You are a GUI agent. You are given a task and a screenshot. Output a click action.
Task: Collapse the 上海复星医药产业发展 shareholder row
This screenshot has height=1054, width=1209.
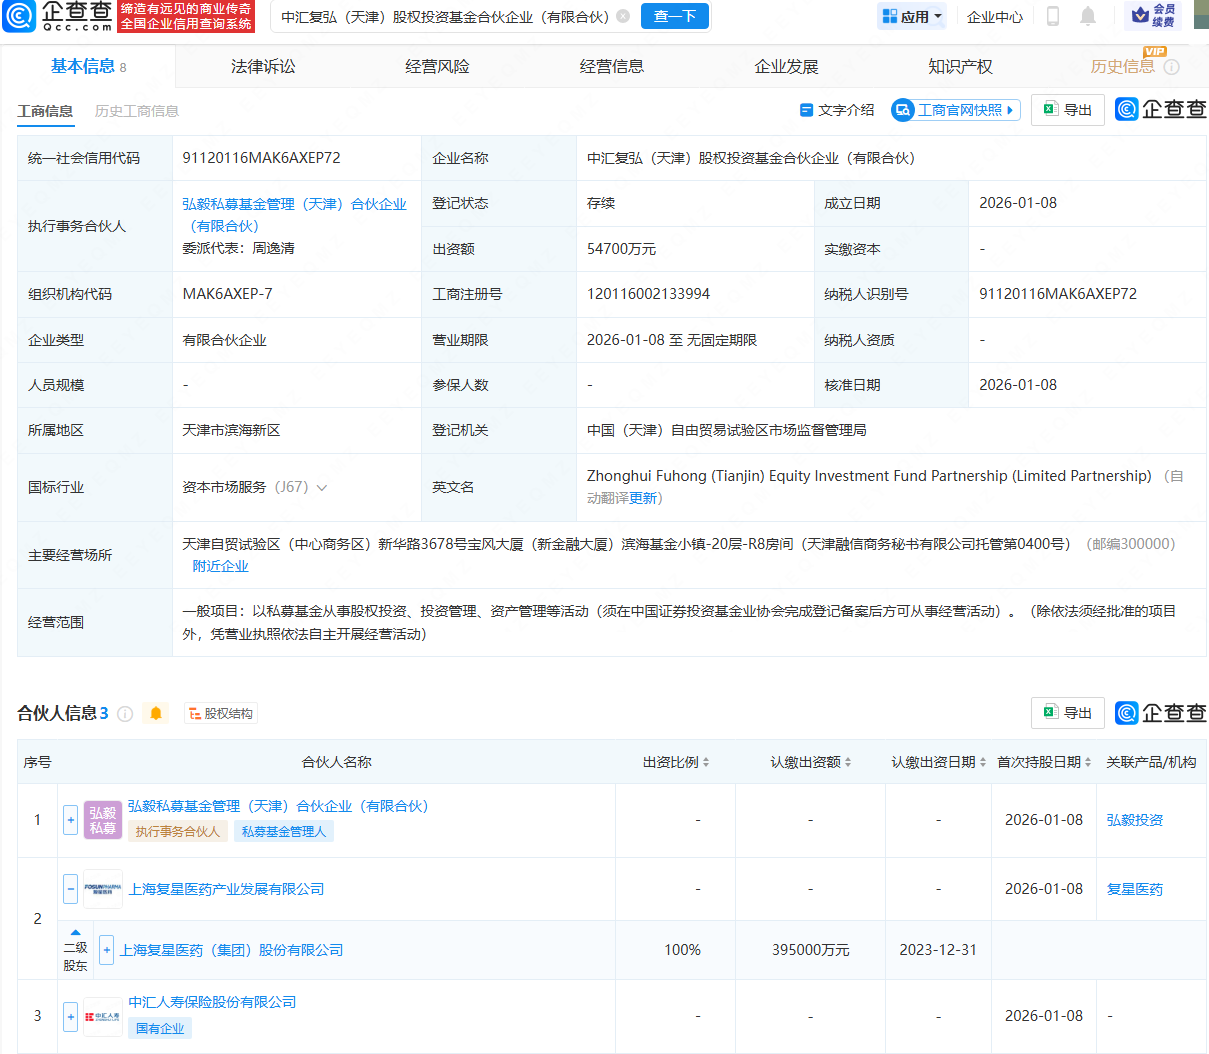pyautogui.click(x=70, y=888)
